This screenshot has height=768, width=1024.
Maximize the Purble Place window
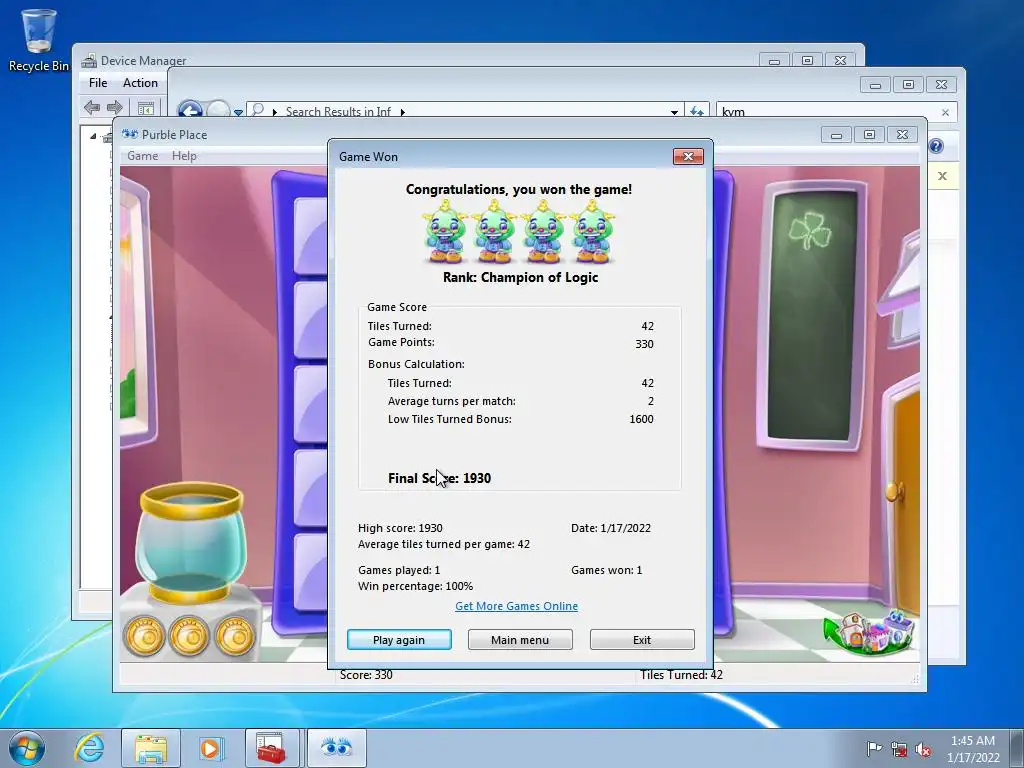point(869,135)
